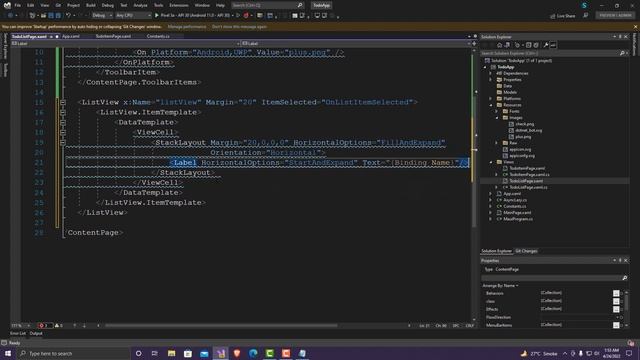Click the top Search (Ctrl+Q) box
This screenshot has height=360, width=640.
(x=267, y=5)
